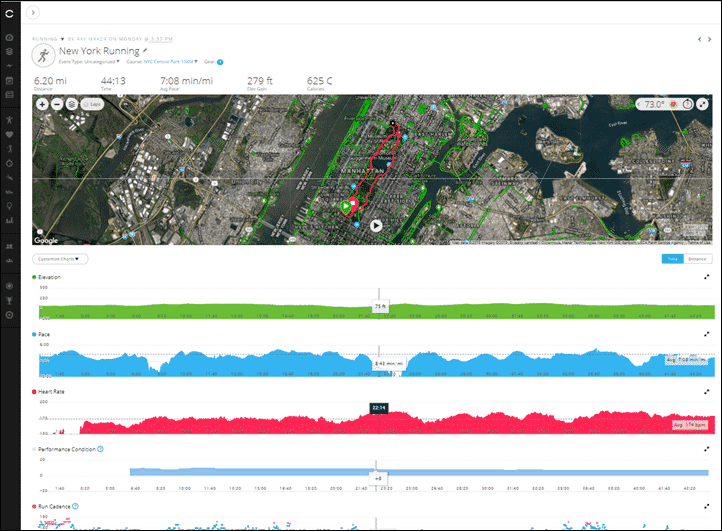Open Event Type Uncategorized dropdown
The width and height of the screenshot is (722, 531).
(x=89, y=62)
